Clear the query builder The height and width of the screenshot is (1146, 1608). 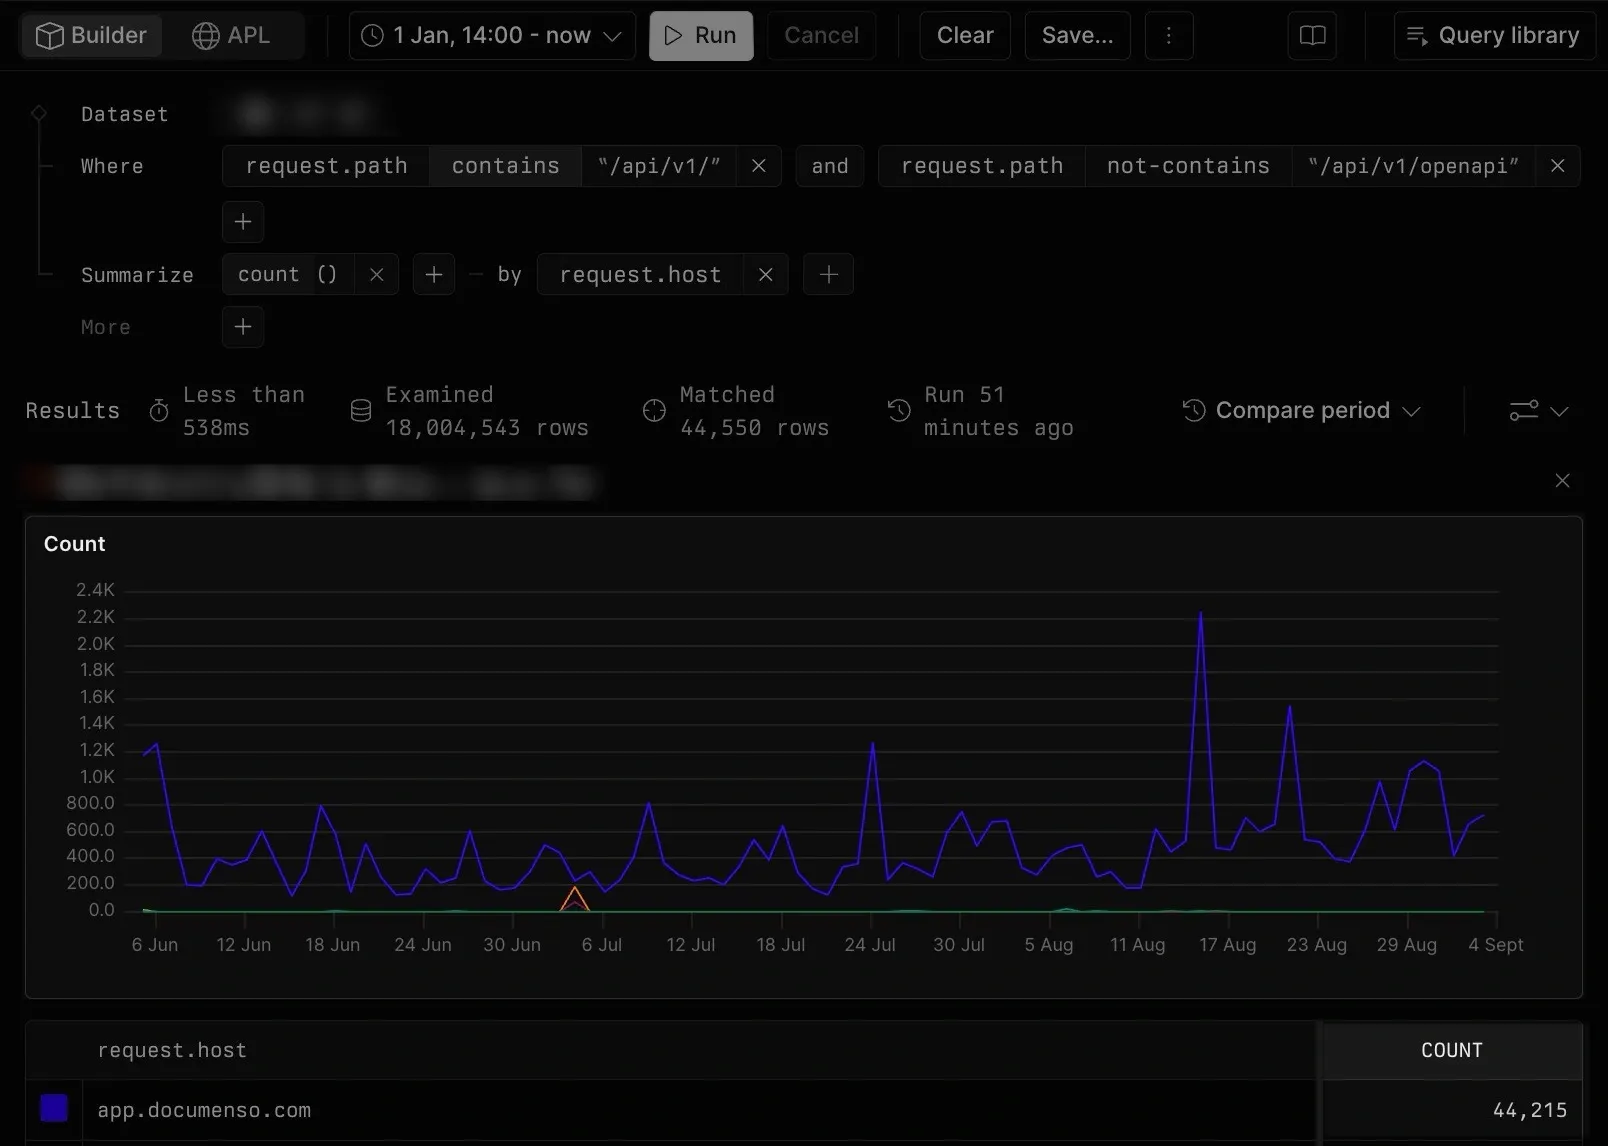(965, 35)
